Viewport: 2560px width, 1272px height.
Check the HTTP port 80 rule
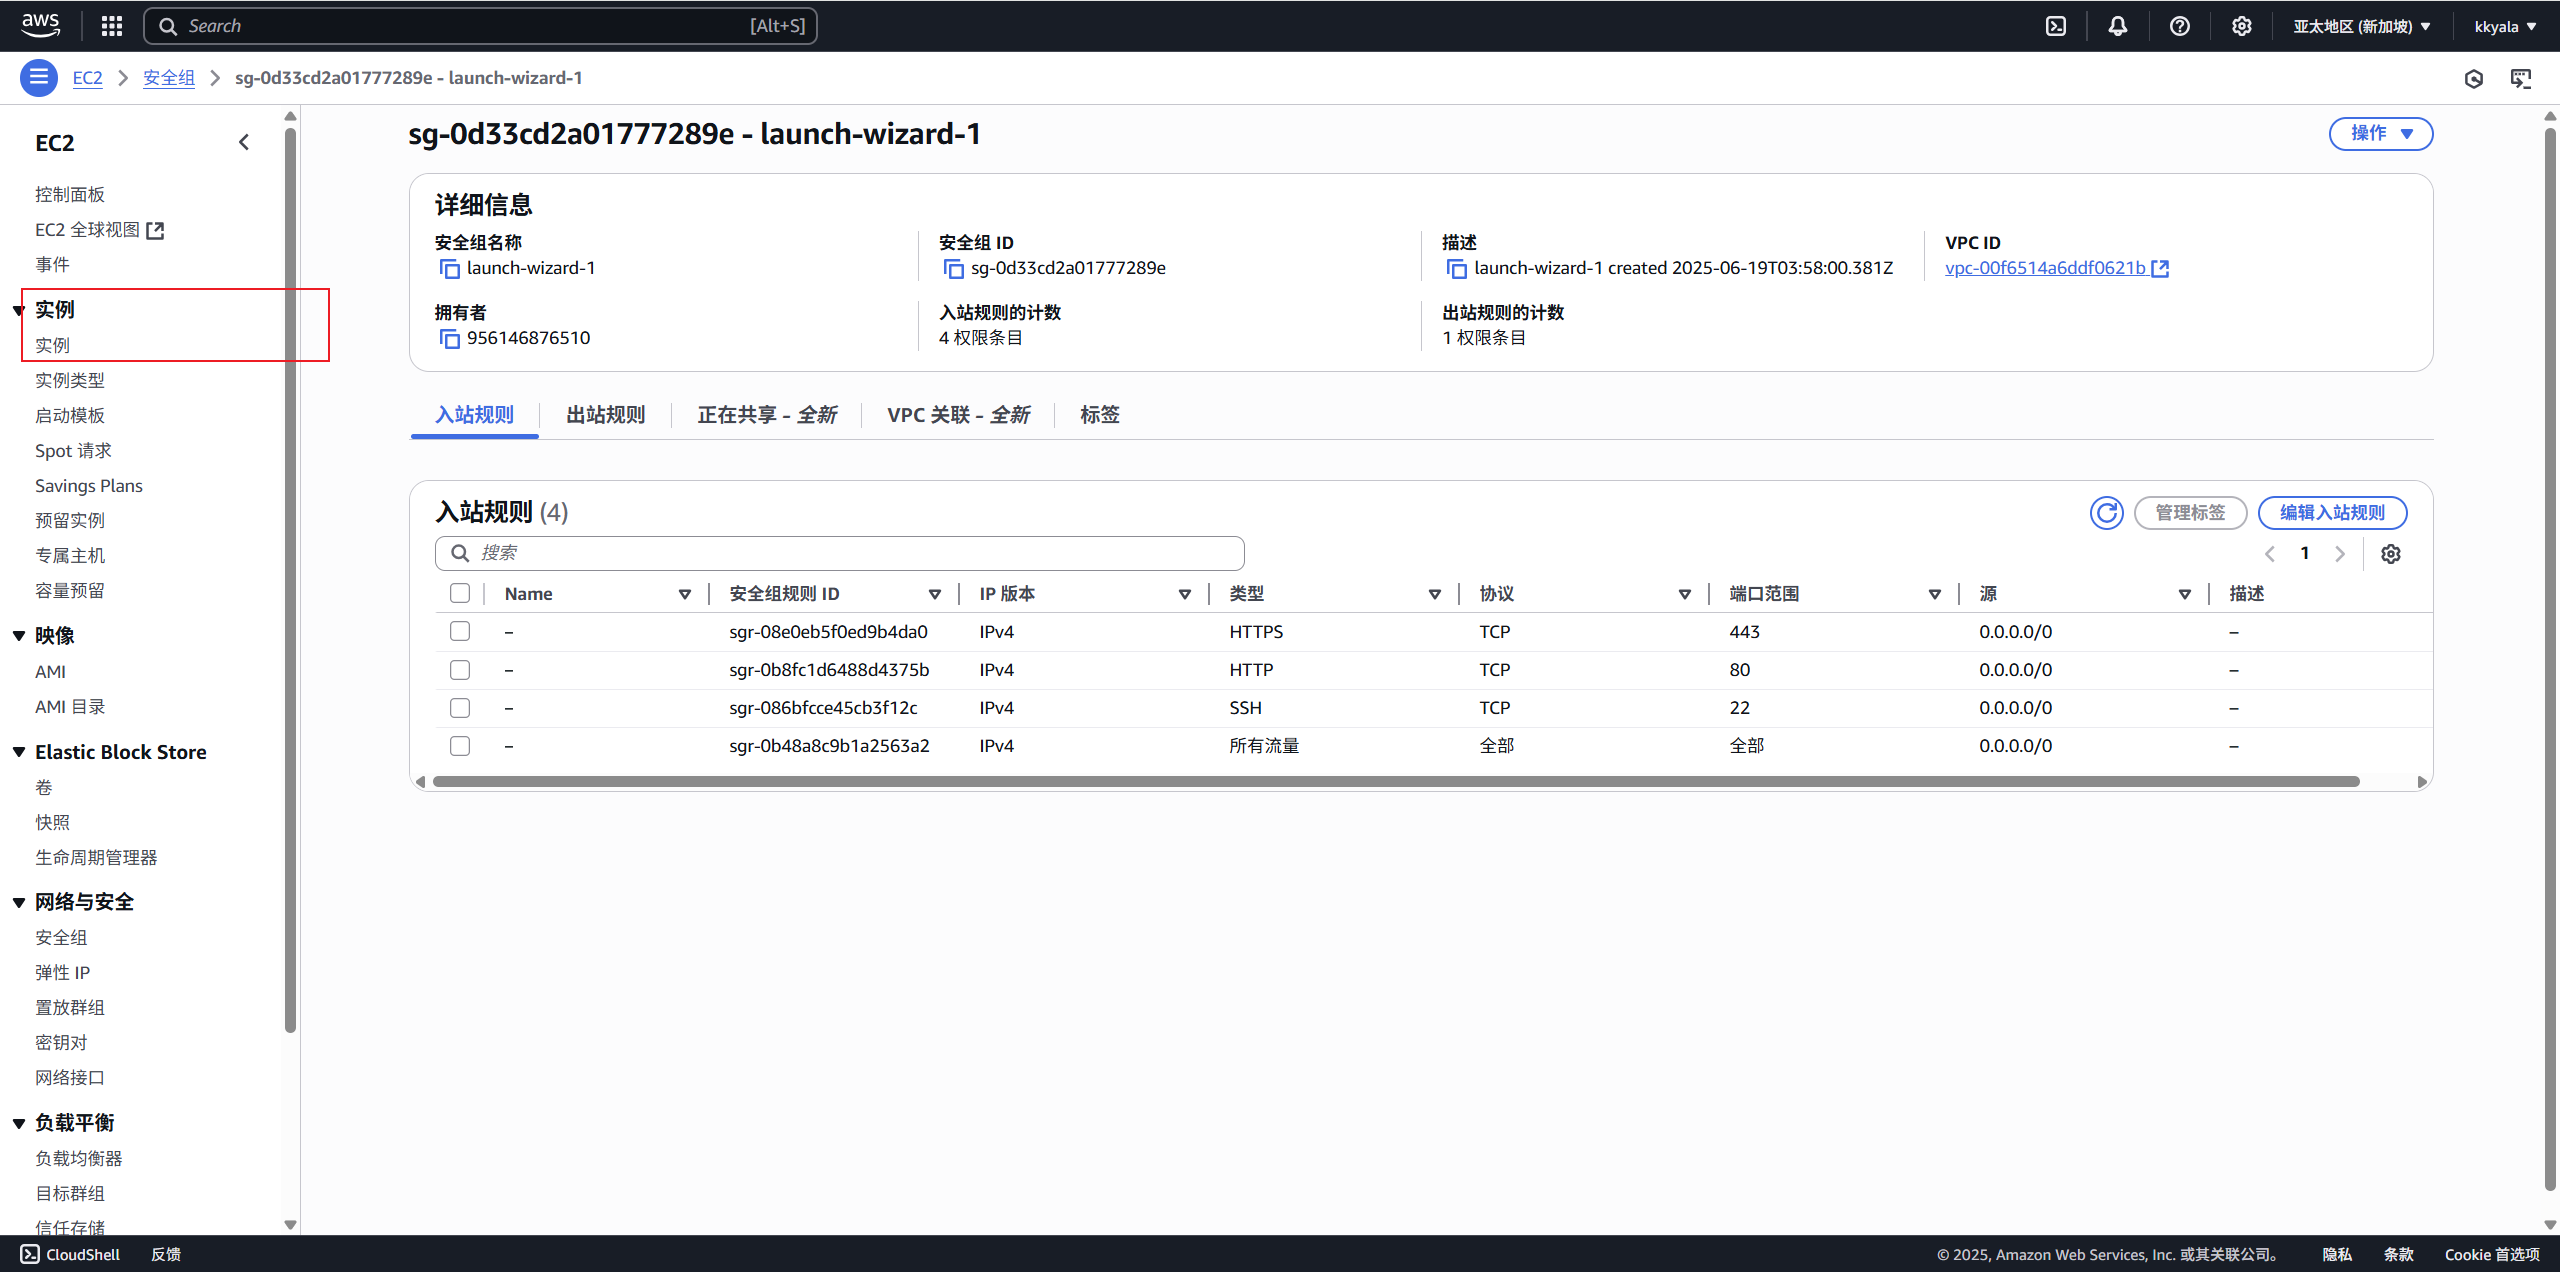pyautogui.click(x=460, y=669)
